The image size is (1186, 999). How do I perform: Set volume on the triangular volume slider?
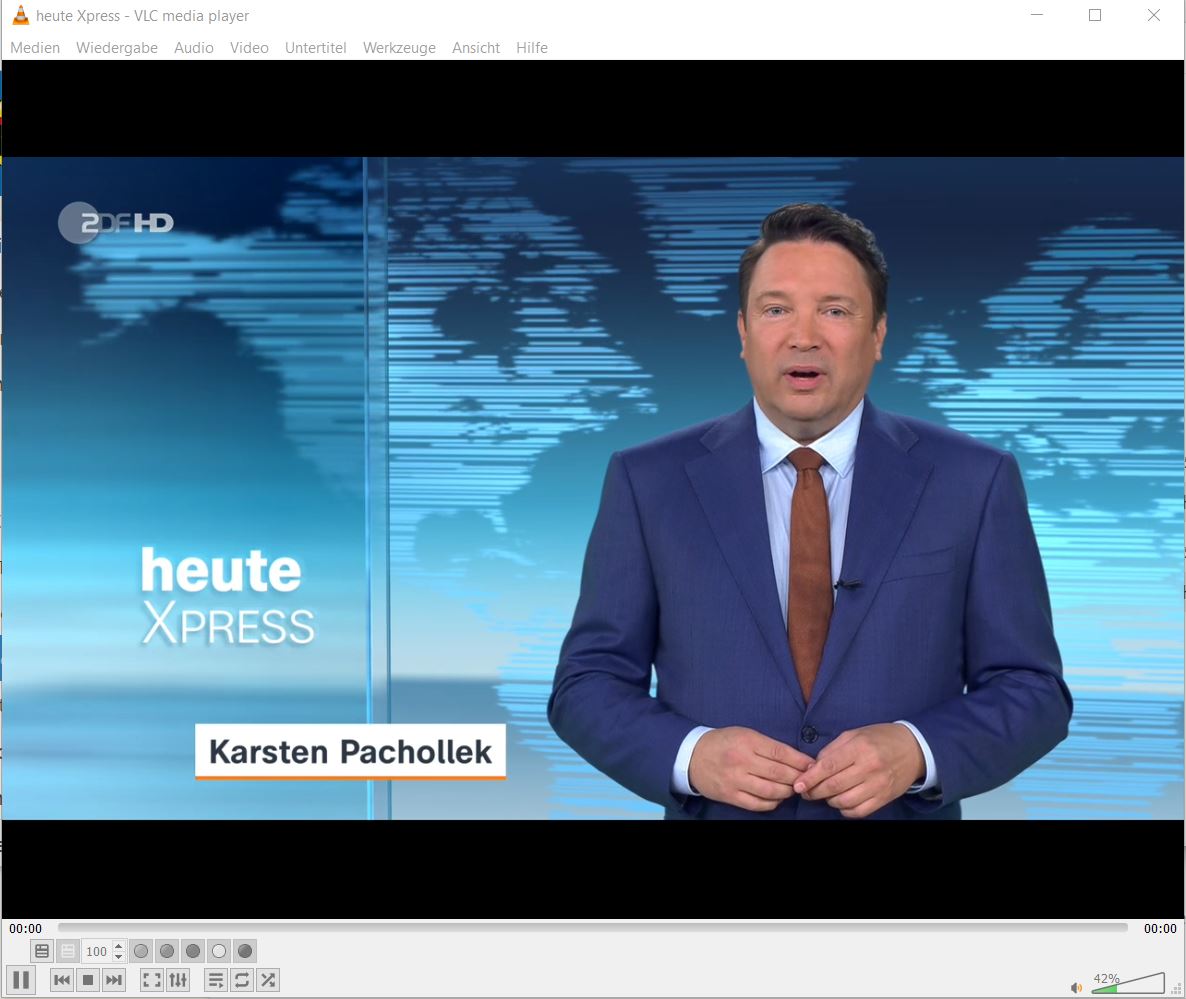coord(1128,983)
